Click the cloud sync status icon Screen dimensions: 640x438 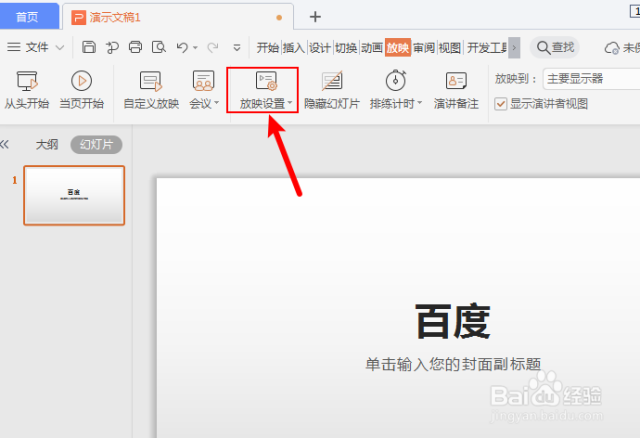(612, 48)
